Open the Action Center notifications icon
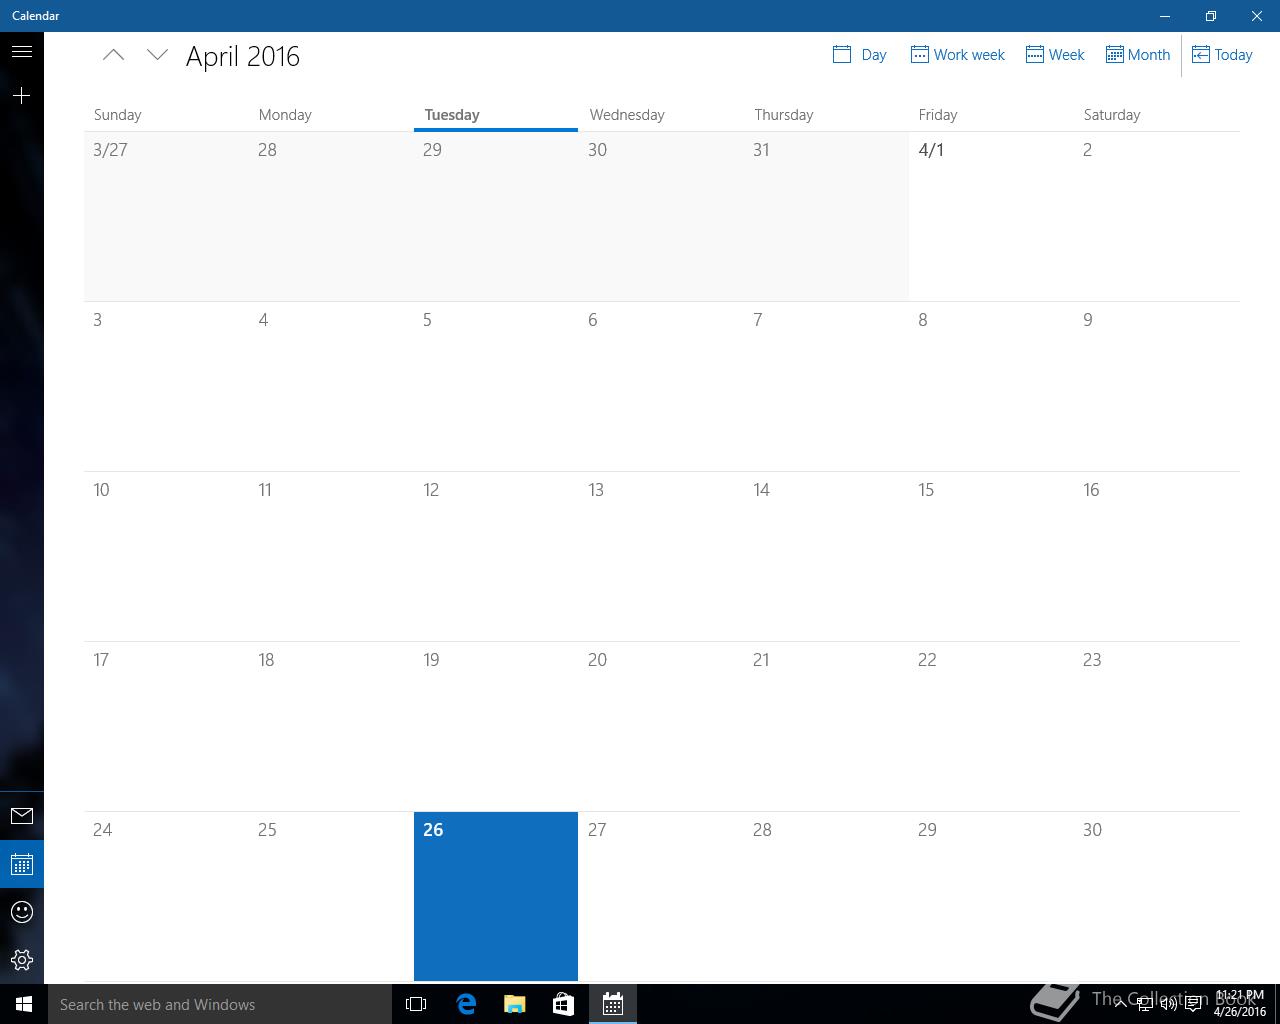The height and width of the screenshot is (1024, 1280). 1193,1004
